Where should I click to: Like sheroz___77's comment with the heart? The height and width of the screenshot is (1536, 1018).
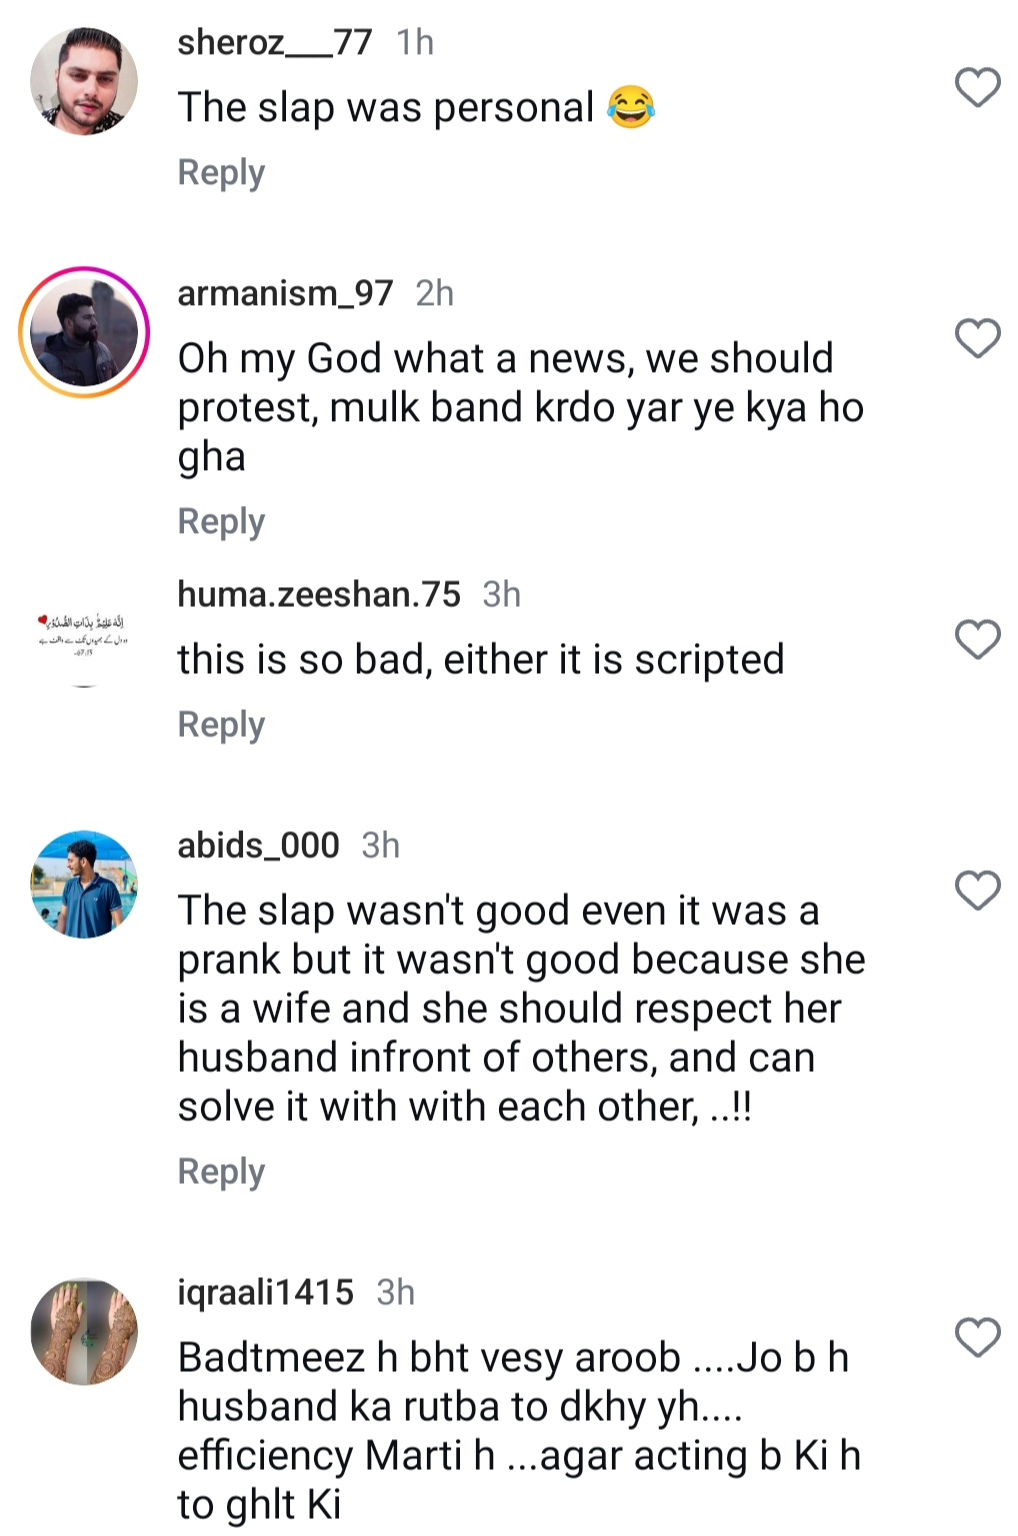[x=977, y=88]
